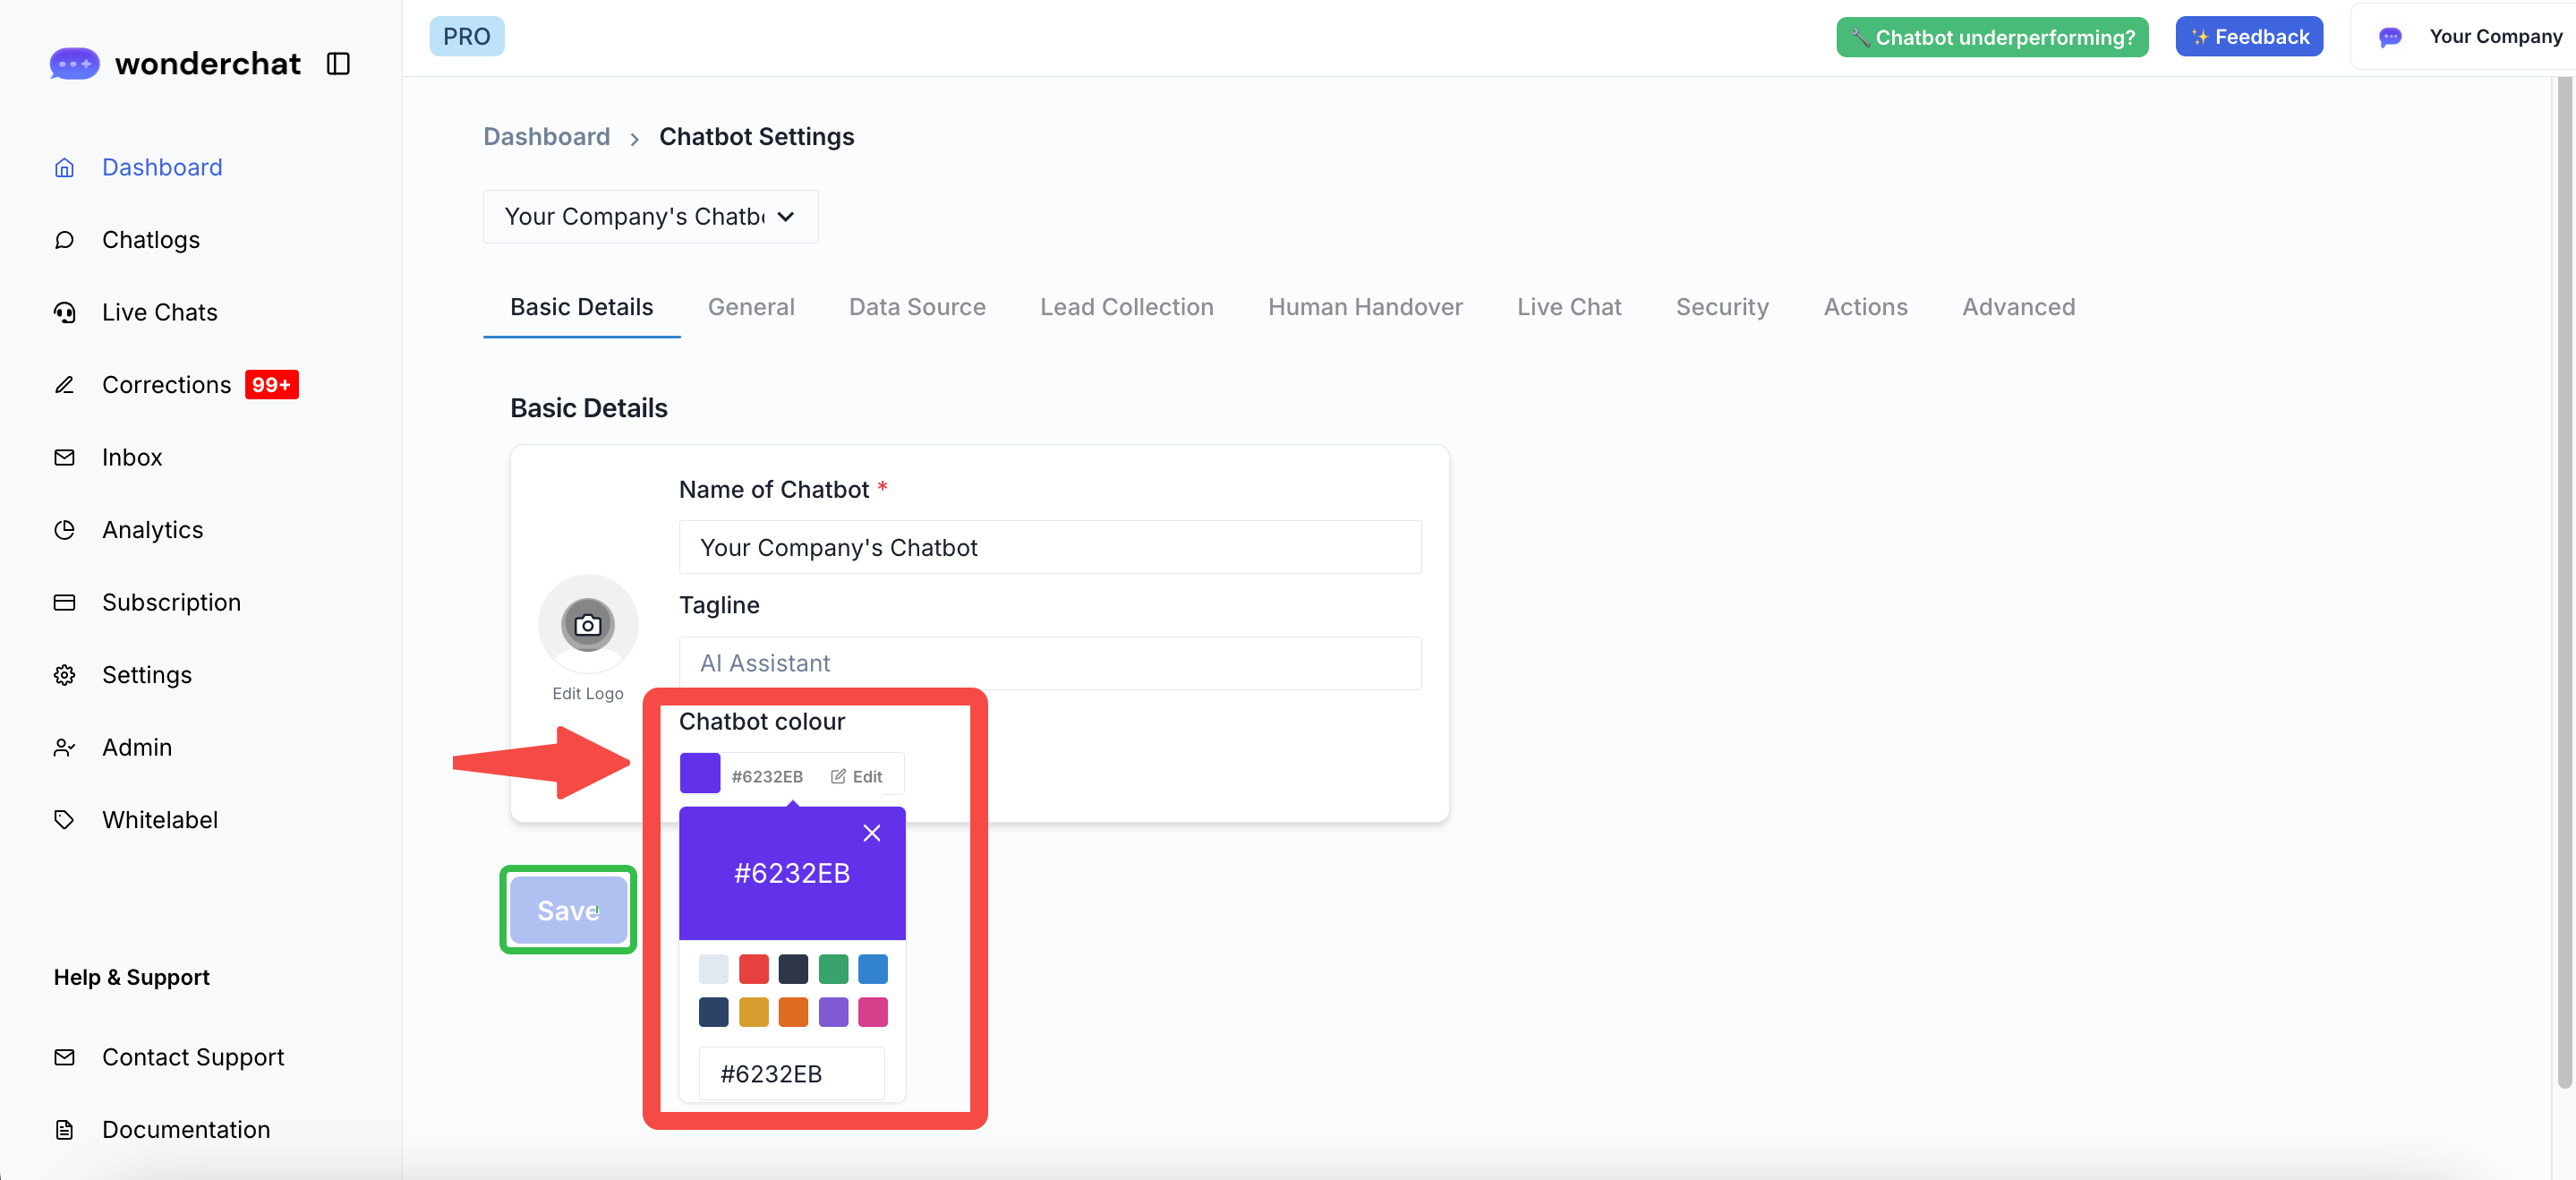Image resolution: width=2576 pixels, height=1180 pixels.
Task: Choose the pink colour swatch
Action: pos(872,1012)
